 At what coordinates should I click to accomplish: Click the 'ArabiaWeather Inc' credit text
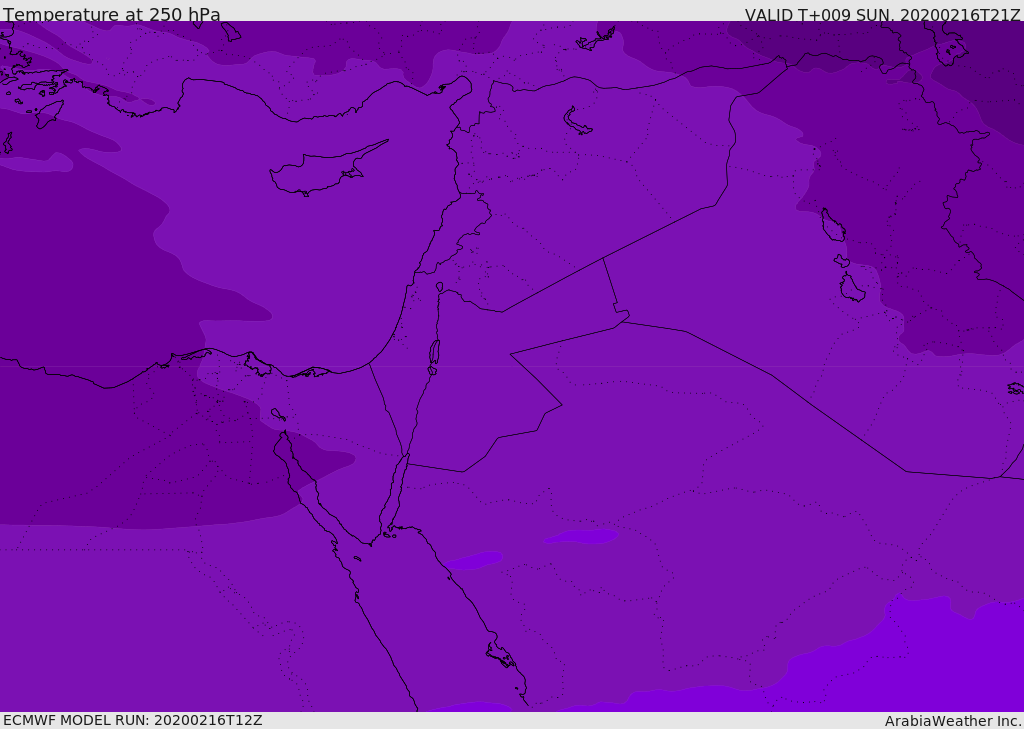[951, 721]
